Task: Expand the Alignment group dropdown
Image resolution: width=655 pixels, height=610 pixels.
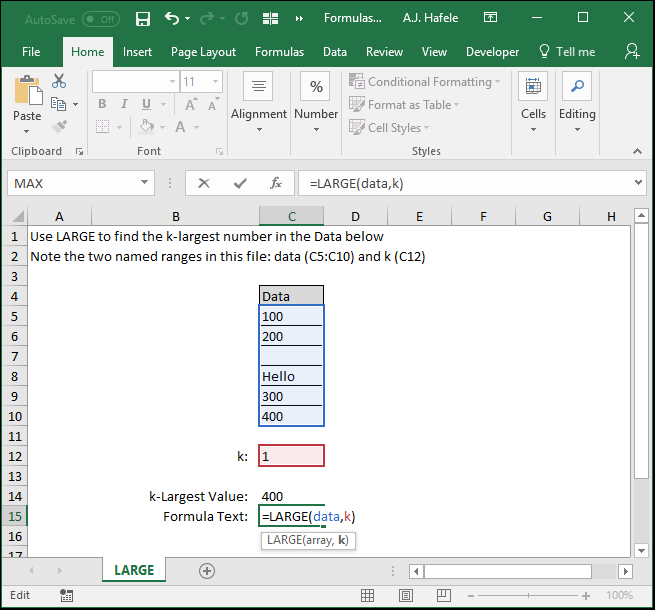Action: pyautogui.click(x=259, y=130)
